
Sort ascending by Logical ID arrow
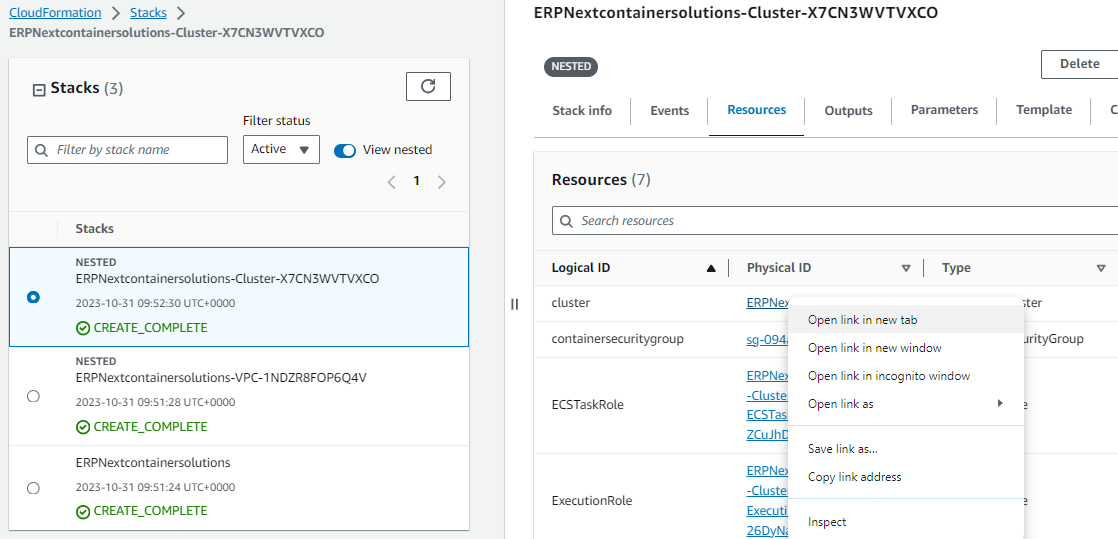tap(710, 269)
